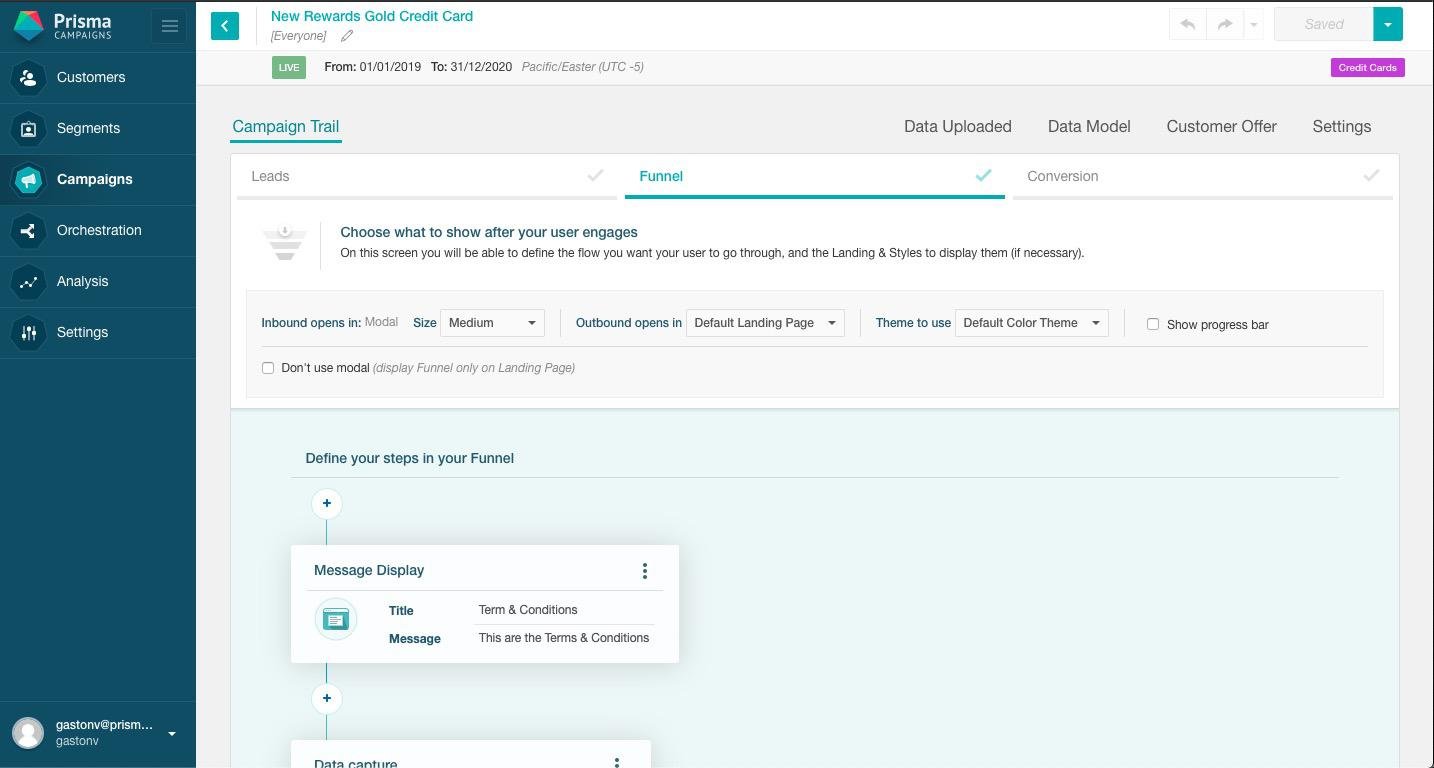Click the Segments sidebar icon
The height and width of the screenshot is (768, 1434).
28,128
